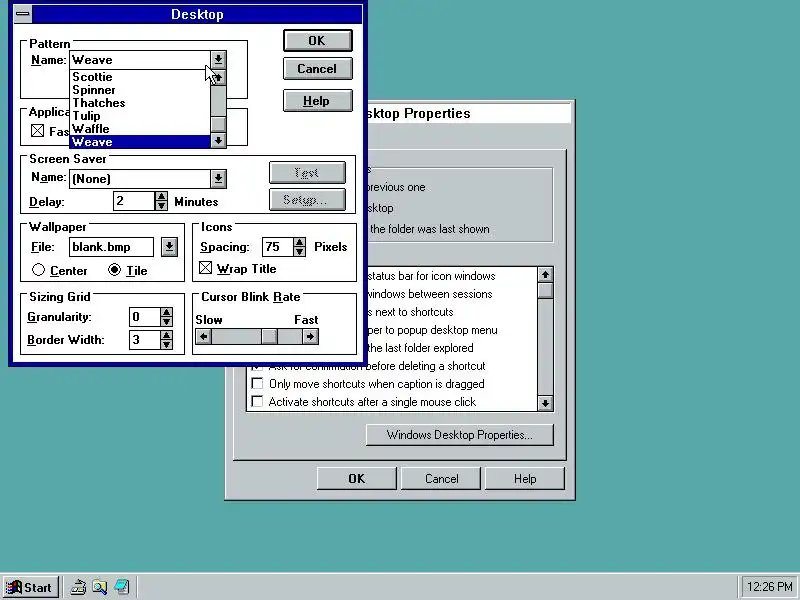Viewport: 800px width, 600px height.
Task: Click the Wallpaper File field blank.bmp
Action: tap(111, 247)
